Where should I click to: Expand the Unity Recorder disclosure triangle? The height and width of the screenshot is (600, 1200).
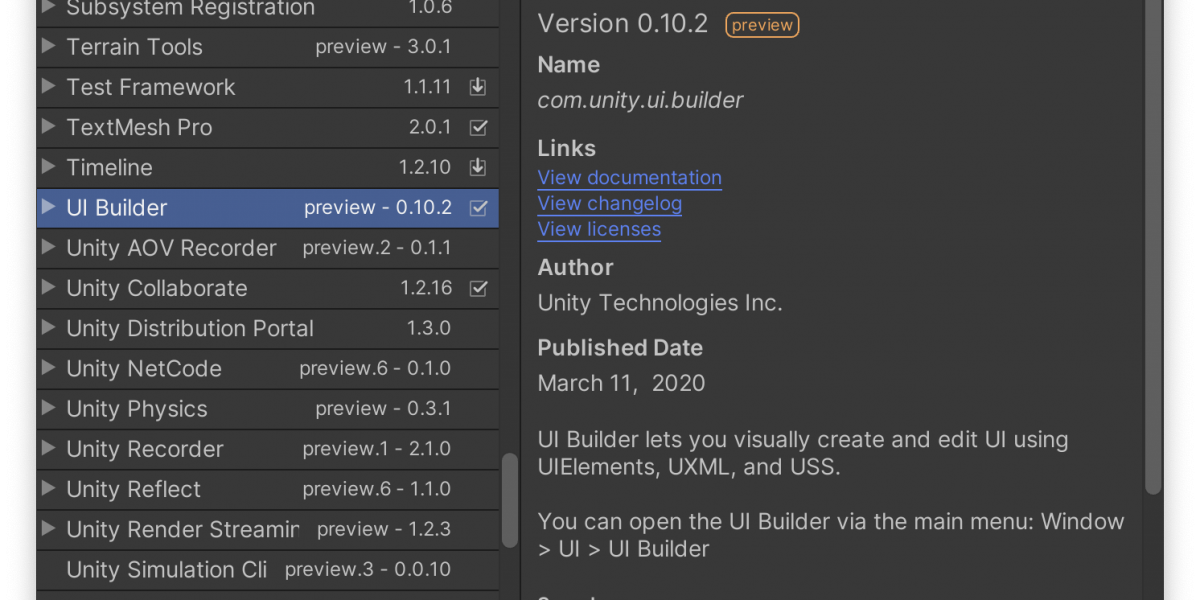48,449
